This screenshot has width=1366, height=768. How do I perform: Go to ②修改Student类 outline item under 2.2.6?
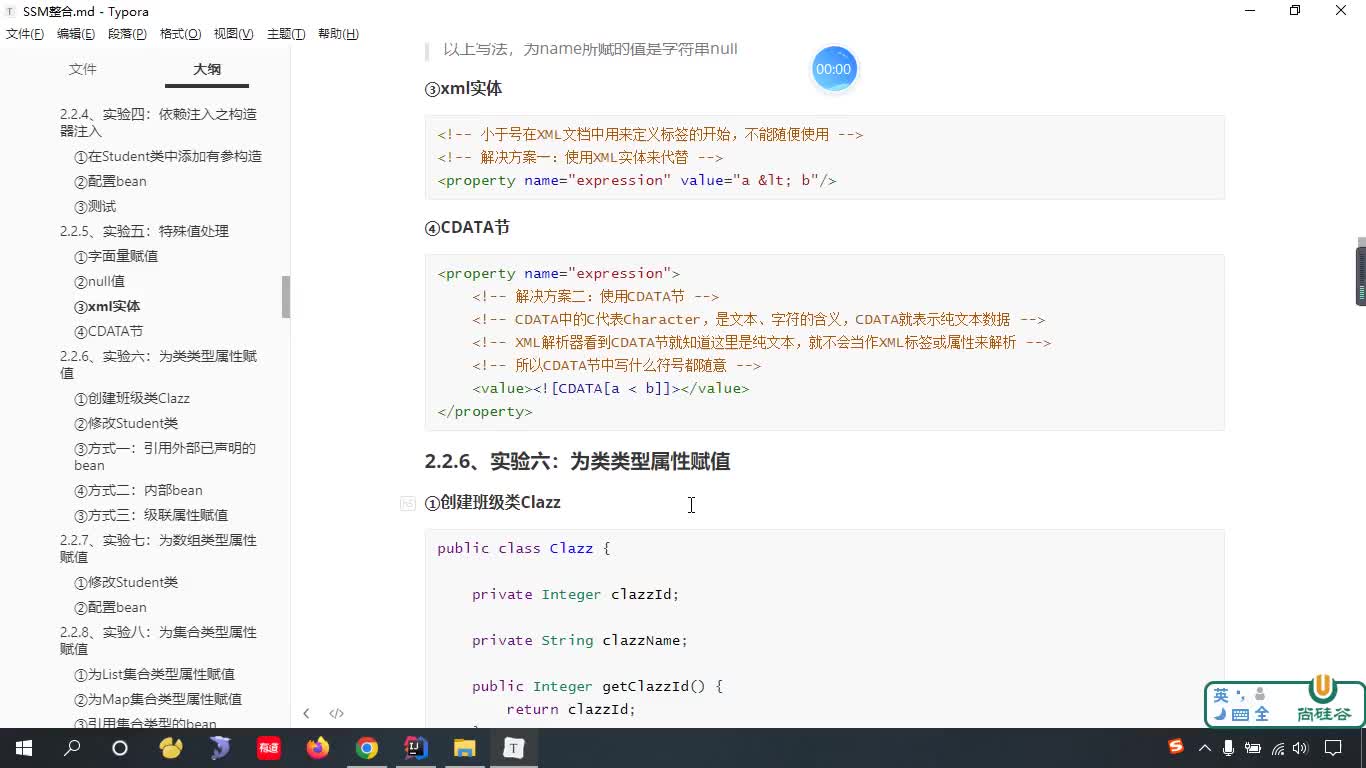point(126,423)
